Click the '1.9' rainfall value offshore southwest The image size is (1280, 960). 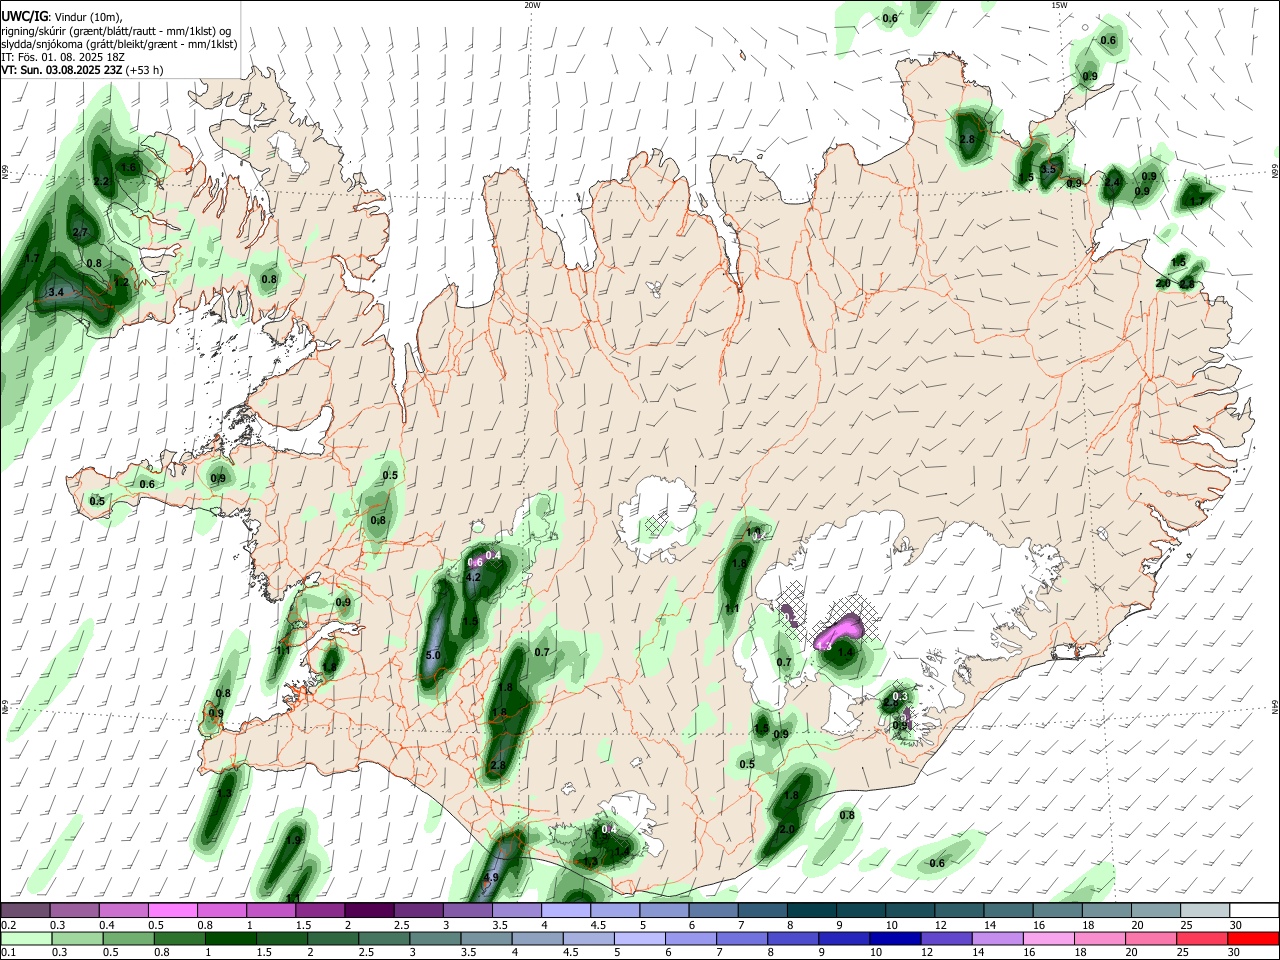(x=293, y=841)
